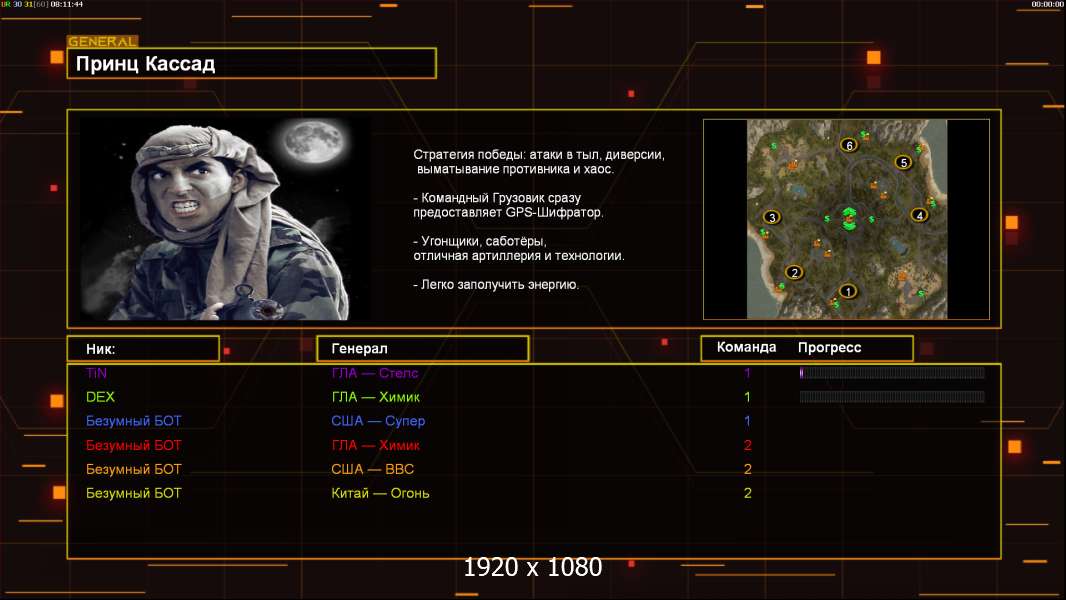
Task: Click the green central supply icon on map
Action: pos(848,218)
